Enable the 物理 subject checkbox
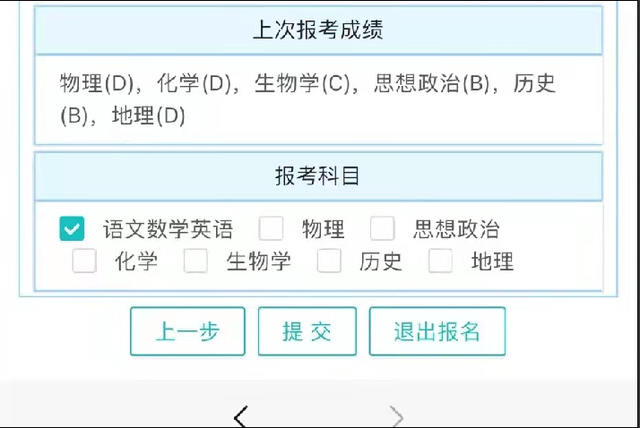640x428 pixels. coord(271,229)
